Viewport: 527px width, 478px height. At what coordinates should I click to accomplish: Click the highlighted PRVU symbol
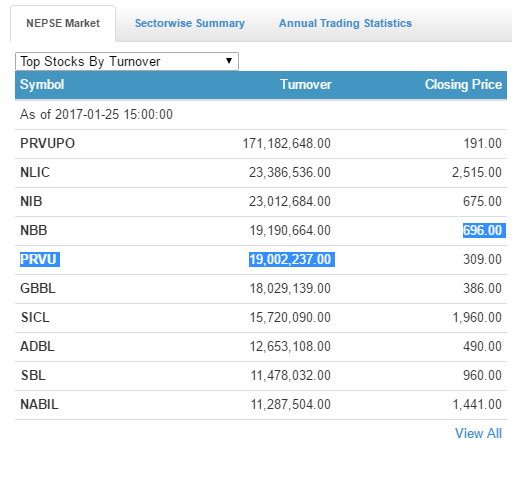click(40, 260)
